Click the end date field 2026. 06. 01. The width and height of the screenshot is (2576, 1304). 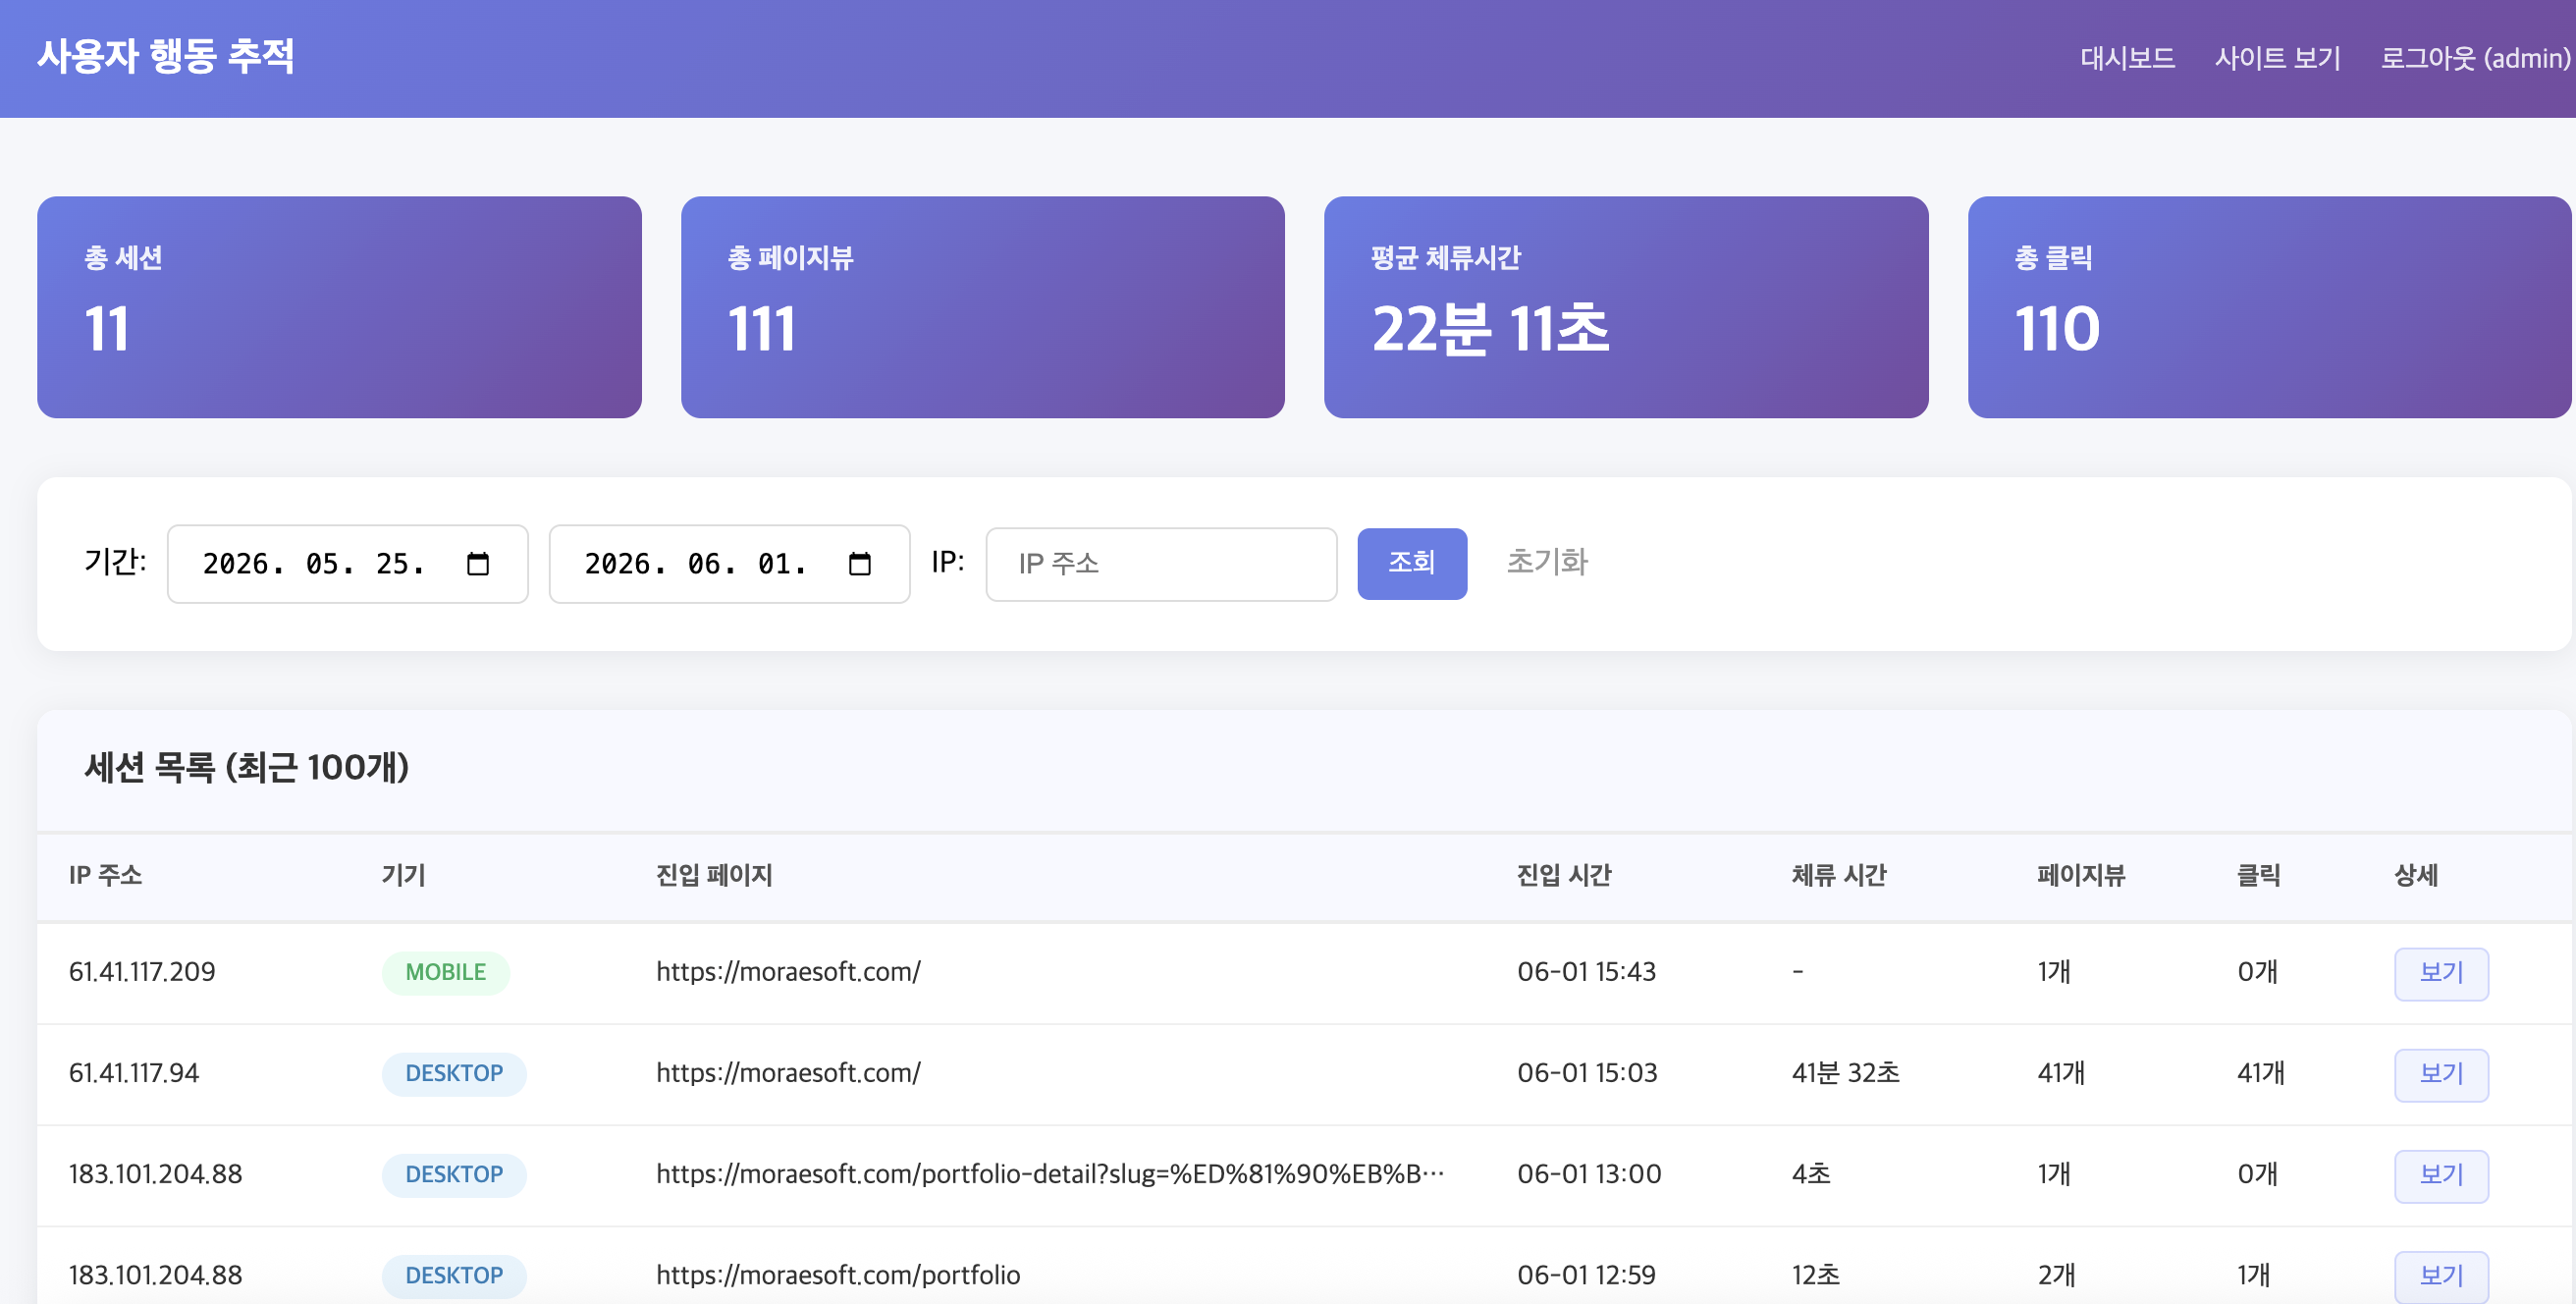click(729, 564)
